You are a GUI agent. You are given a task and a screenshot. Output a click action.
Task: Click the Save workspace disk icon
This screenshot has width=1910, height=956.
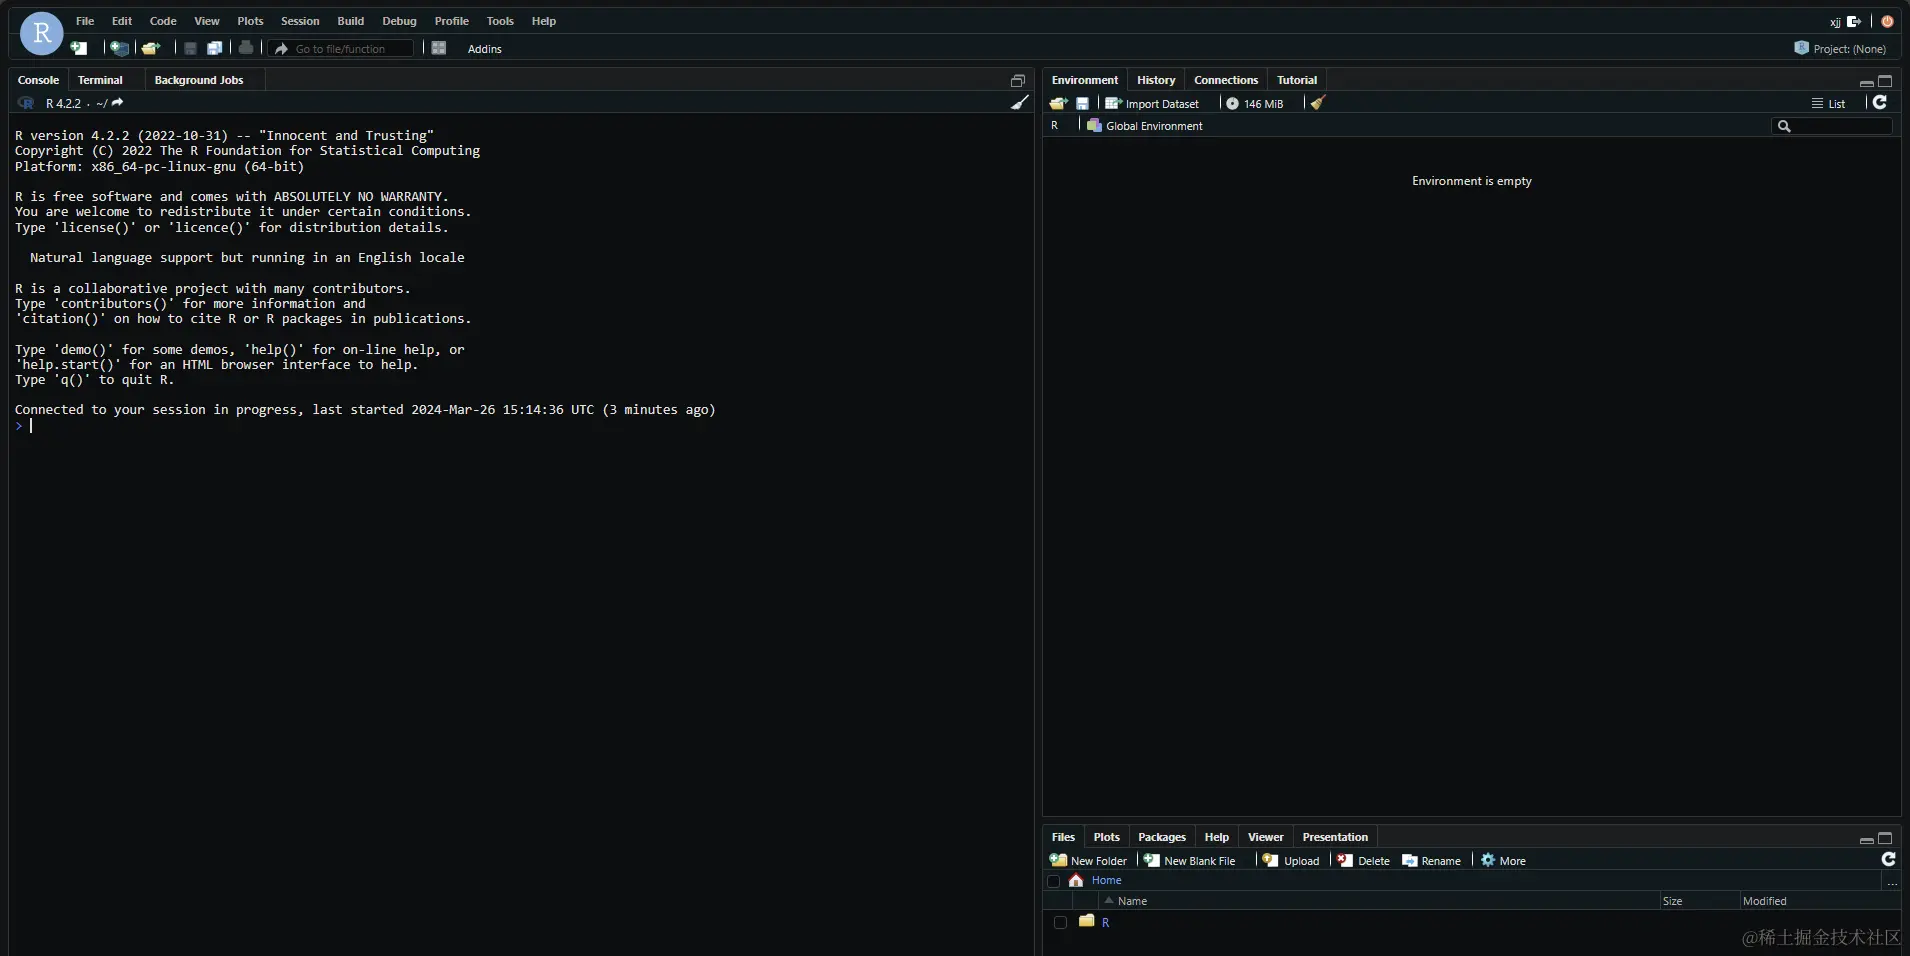pyautogui.click(x=1082, y=103)
